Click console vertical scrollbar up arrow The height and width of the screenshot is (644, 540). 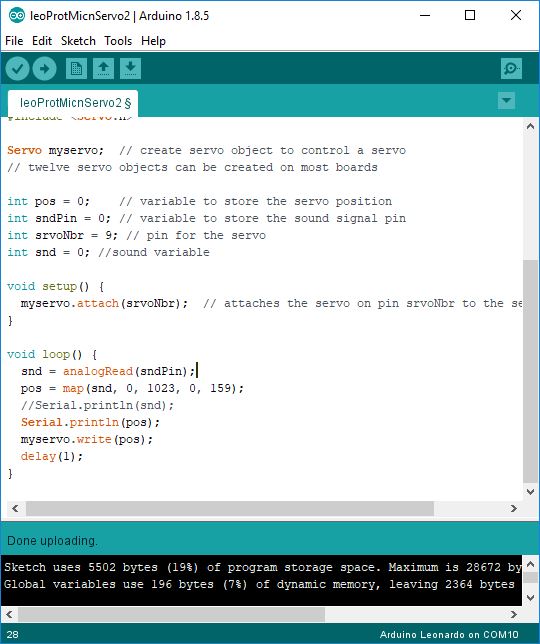click(530, 564)
